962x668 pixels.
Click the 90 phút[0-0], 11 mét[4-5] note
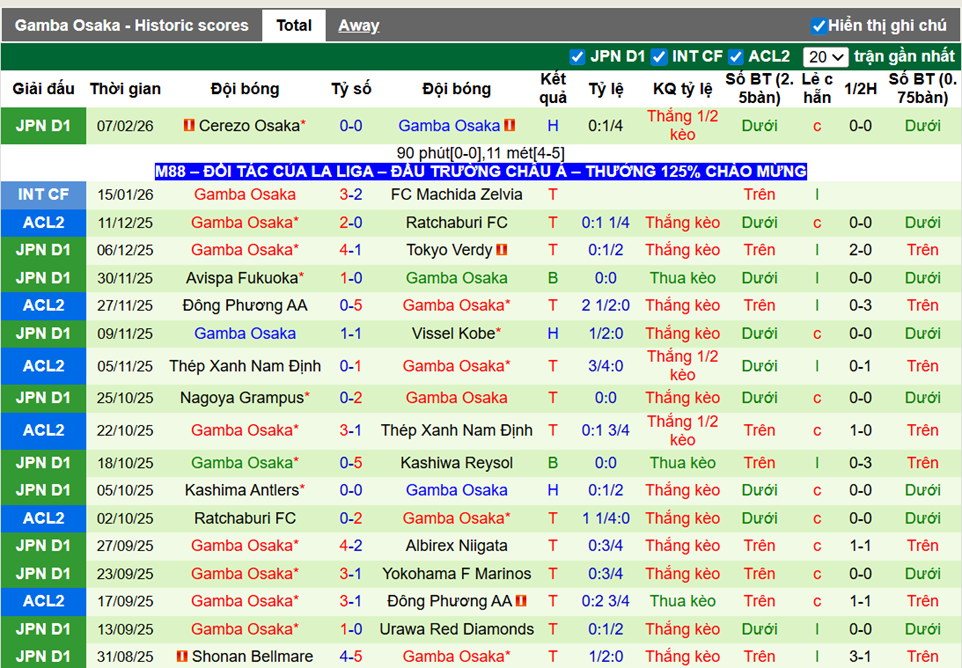click(480, 153)
